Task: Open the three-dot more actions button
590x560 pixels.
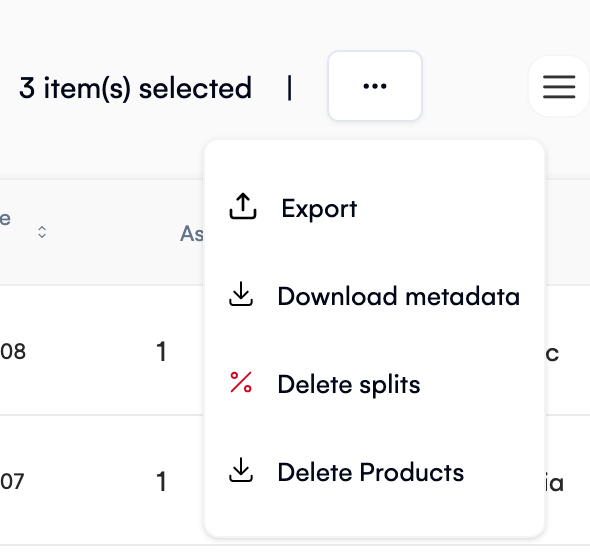Action: (375, 86)
